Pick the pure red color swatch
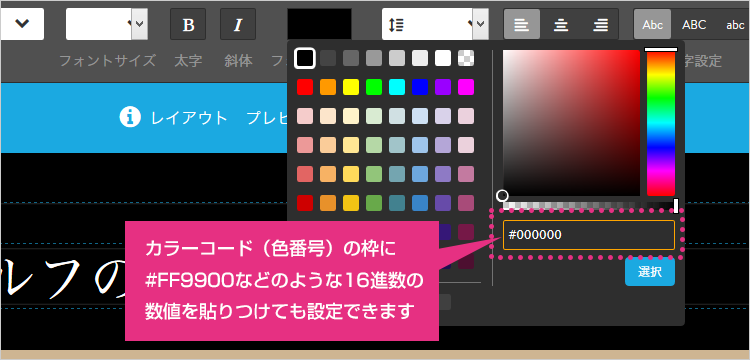This screenshot has width=750, height=360. 305,87
